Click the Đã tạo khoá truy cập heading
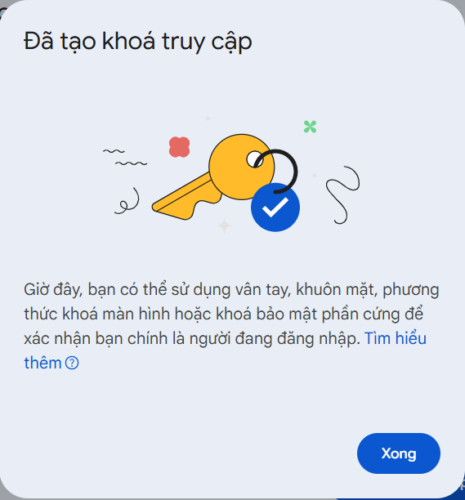 coord(138,42)
